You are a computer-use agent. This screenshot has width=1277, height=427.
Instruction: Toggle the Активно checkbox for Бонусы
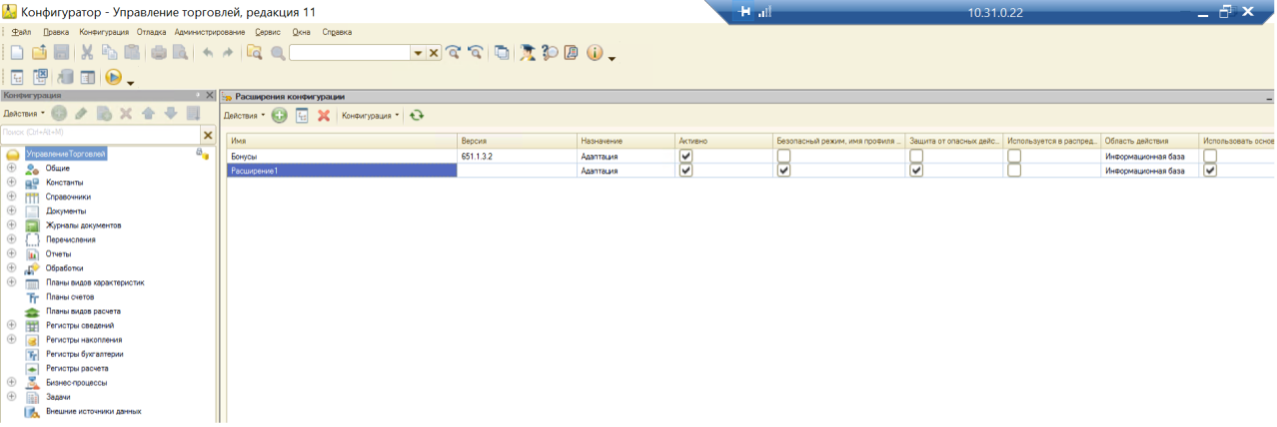[685, 157]
